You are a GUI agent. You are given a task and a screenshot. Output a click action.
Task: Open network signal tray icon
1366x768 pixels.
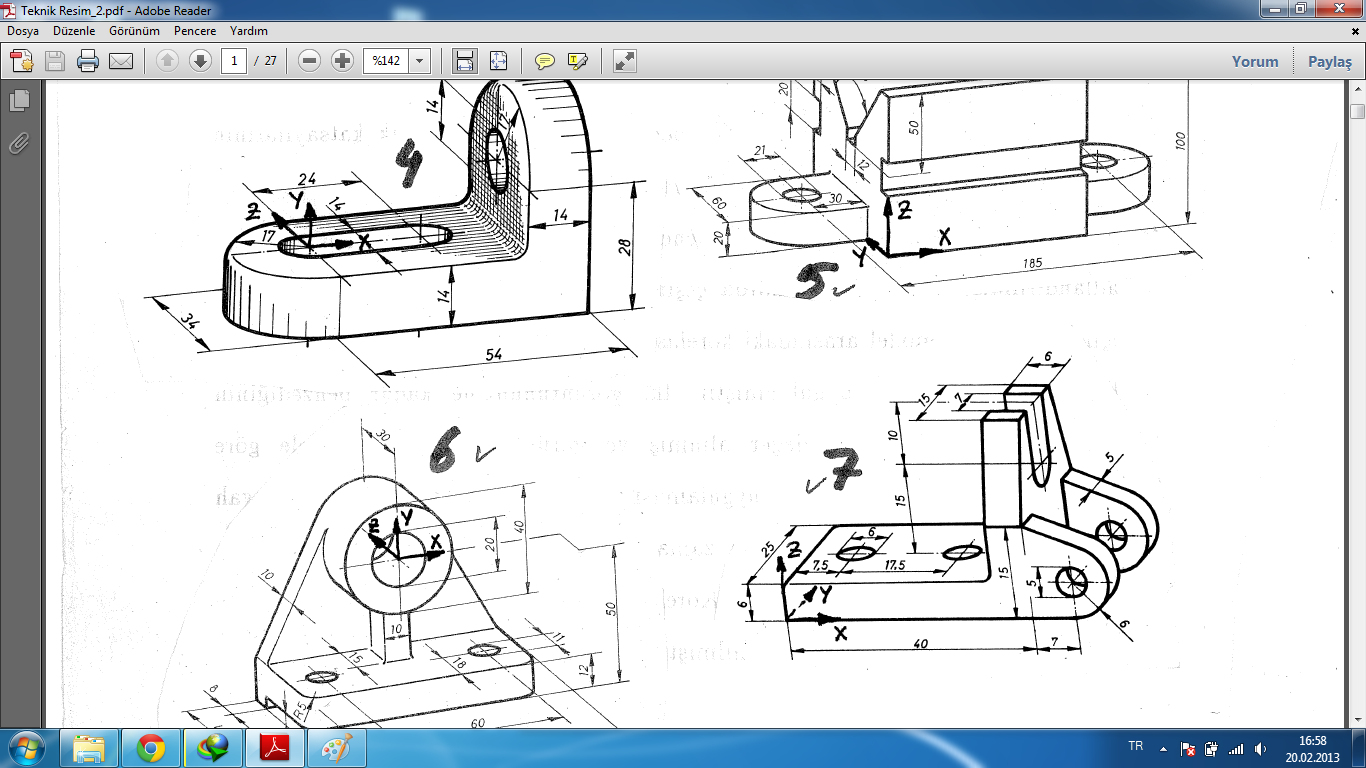1236,748
